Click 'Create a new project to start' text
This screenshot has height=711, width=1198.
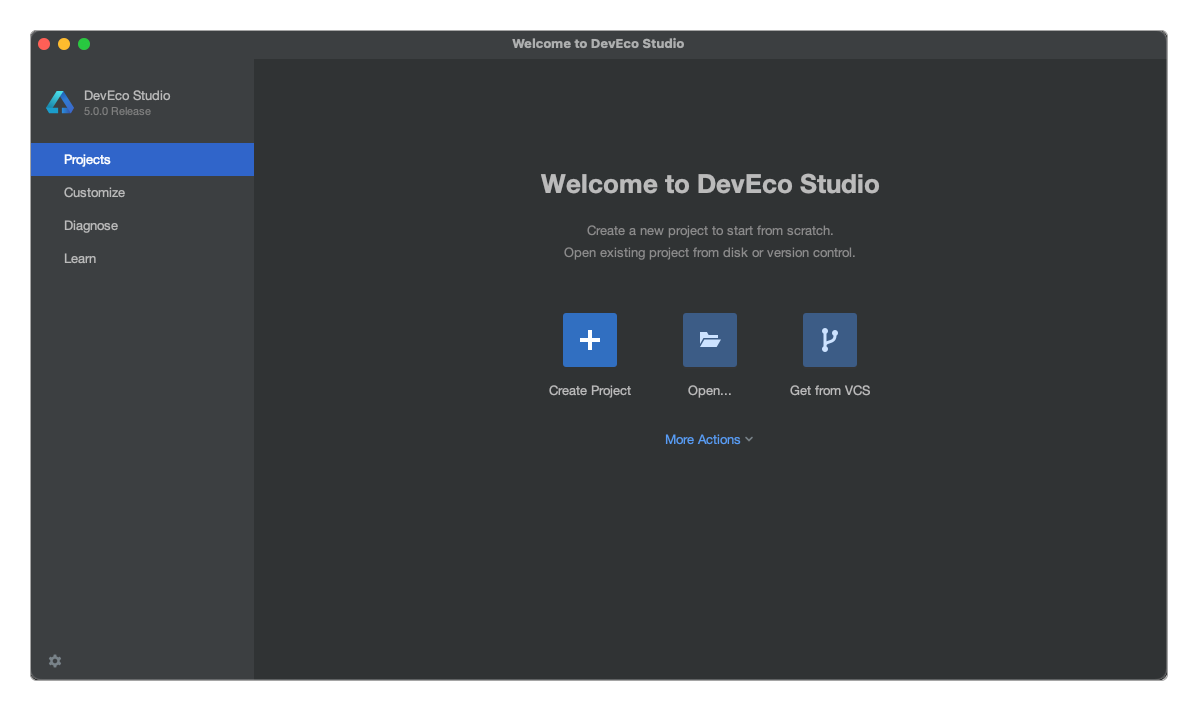click(709, 231)
